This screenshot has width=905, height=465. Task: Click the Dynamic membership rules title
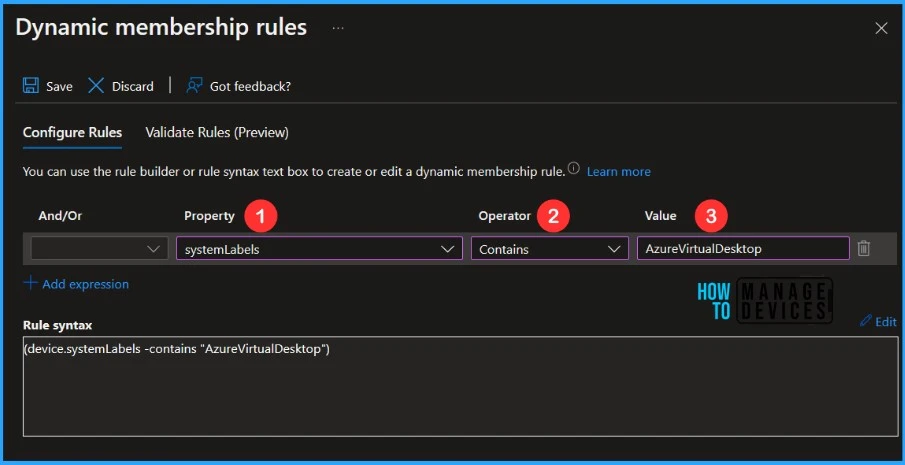tap(161, 28)
